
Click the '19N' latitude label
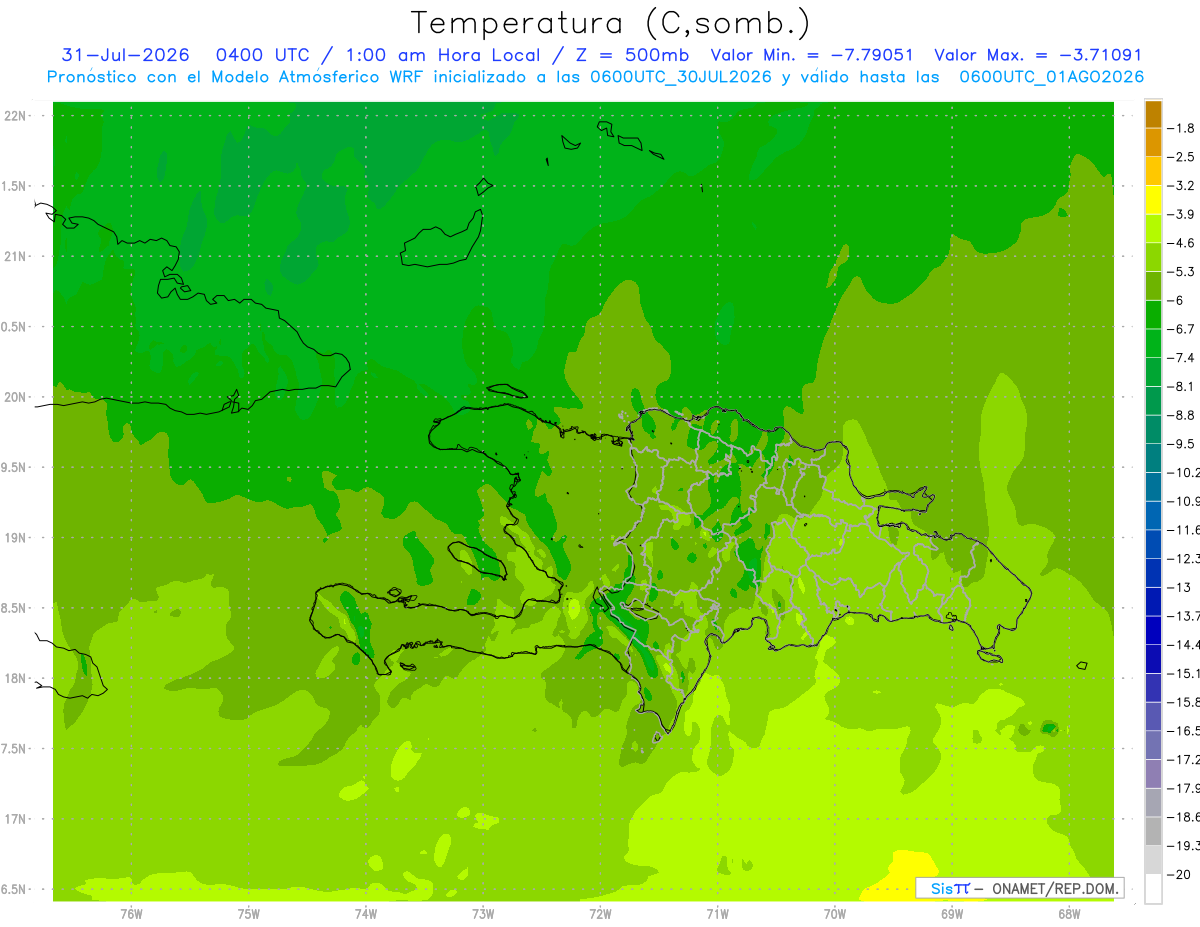pyautogui.click(x=16, y=538)
